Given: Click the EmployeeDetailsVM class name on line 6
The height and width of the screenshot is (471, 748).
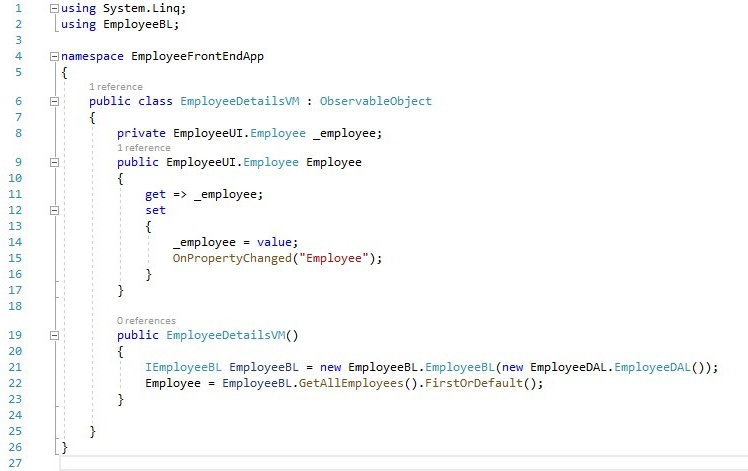Looking at the screenshot, I should click(240, 101).
